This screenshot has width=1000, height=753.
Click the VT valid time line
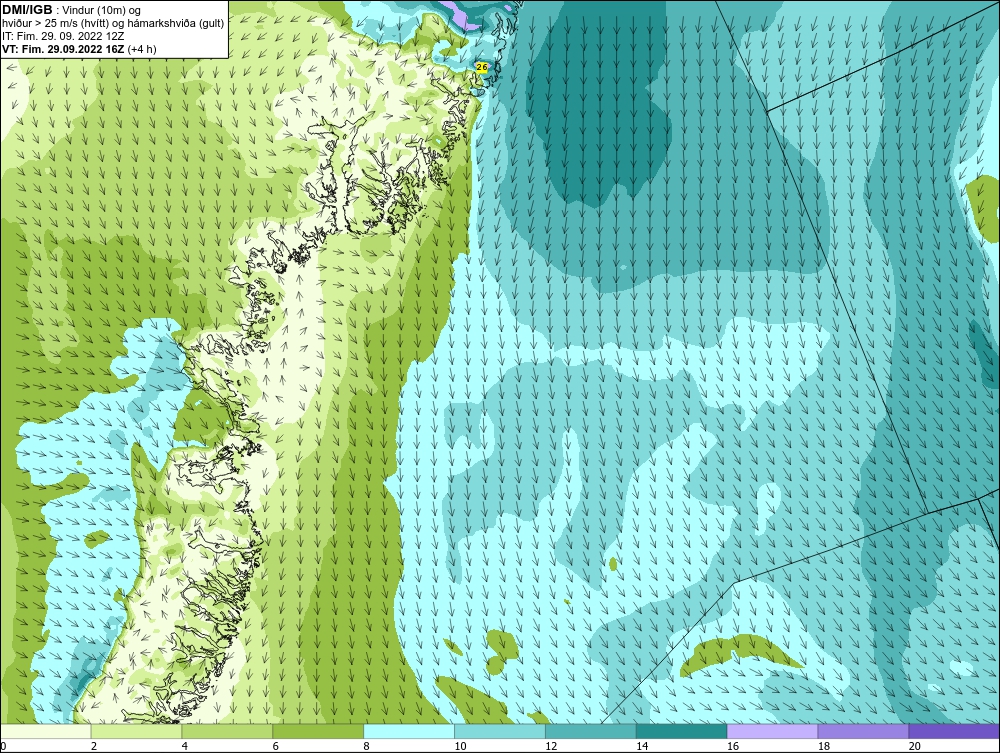click(79, 49)
